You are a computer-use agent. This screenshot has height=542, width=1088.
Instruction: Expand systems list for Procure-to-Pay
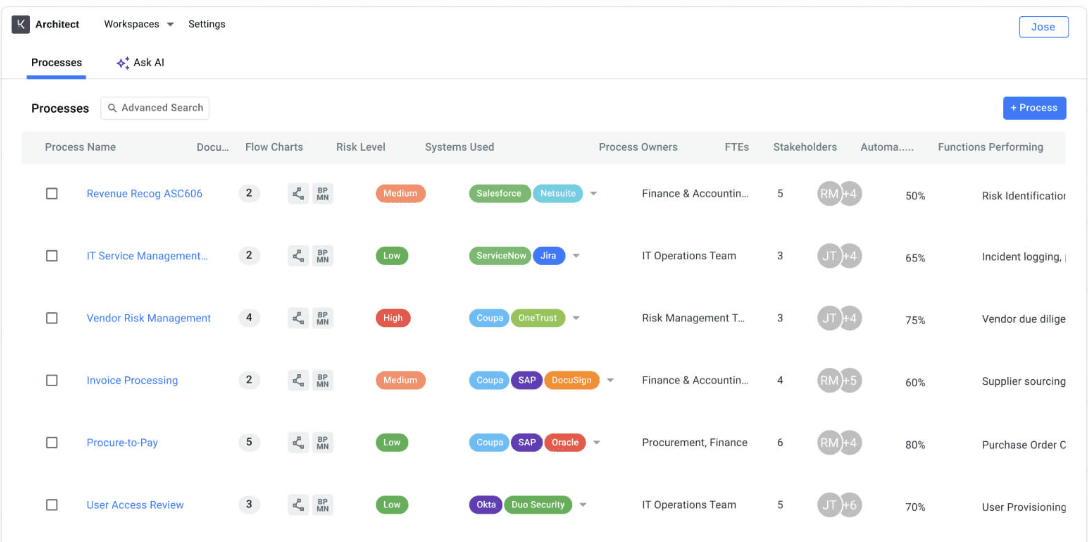click(597, 443)
